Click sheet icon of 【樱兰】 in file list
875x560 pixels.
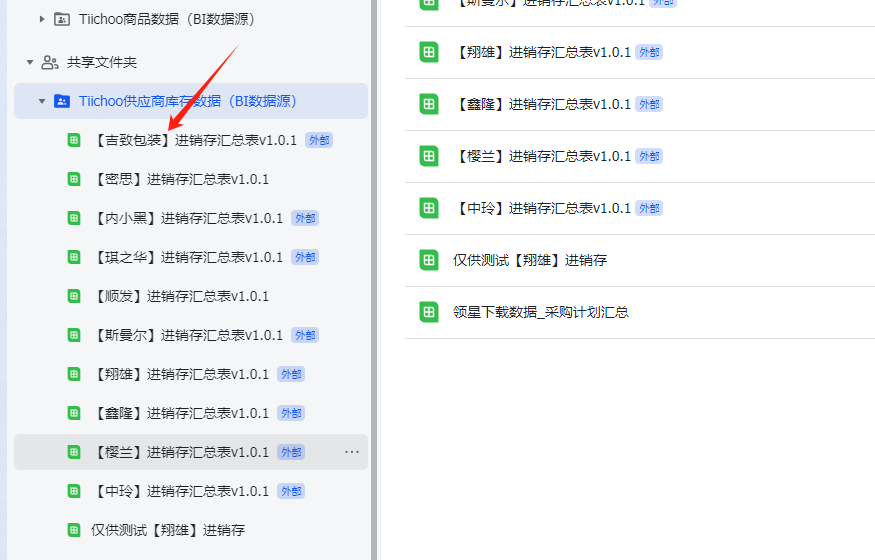[429, 156]
